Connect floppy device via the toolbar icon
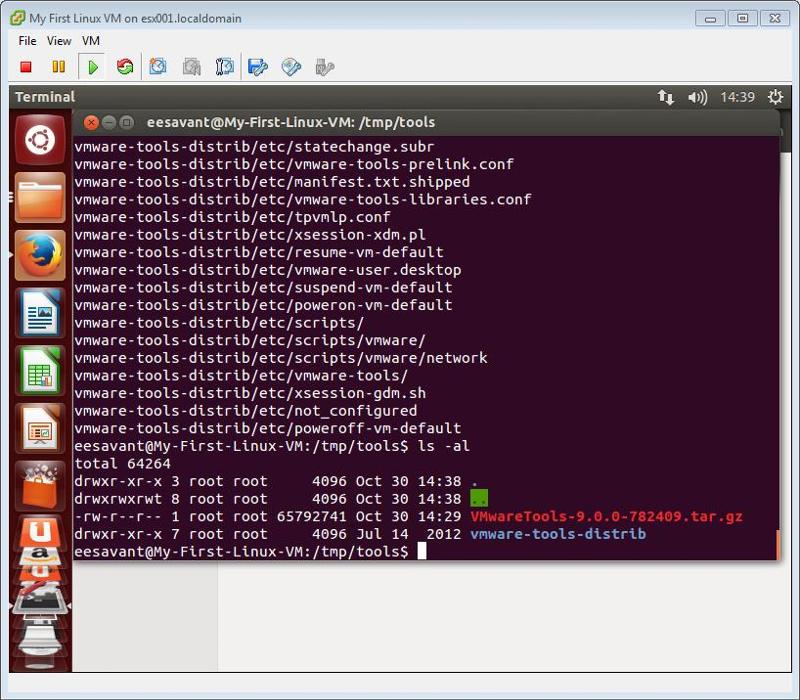The height and width of the screenshot is (700, 800). (258, 67)
